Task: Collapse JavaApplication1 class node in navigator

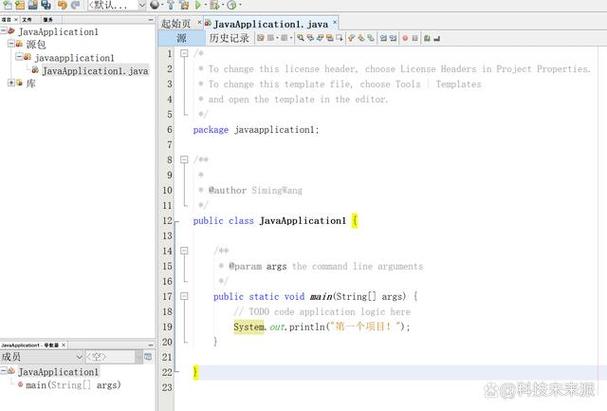Action: tap(3, 371)
